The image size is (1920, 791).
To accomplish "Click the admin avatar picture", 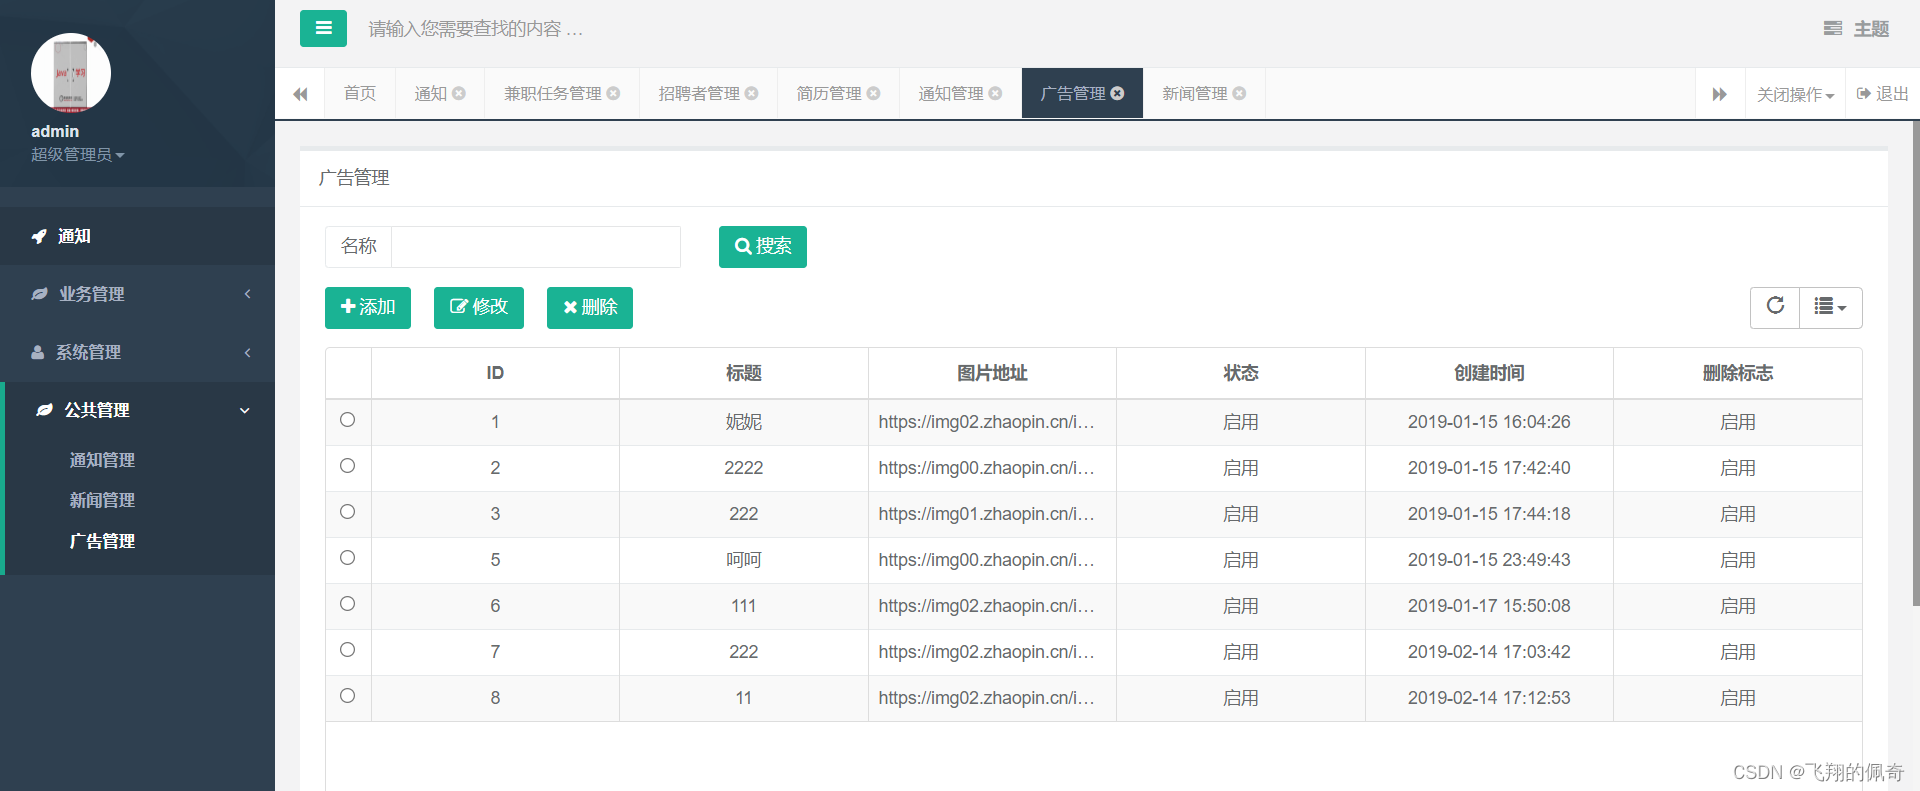I will 71,73.
